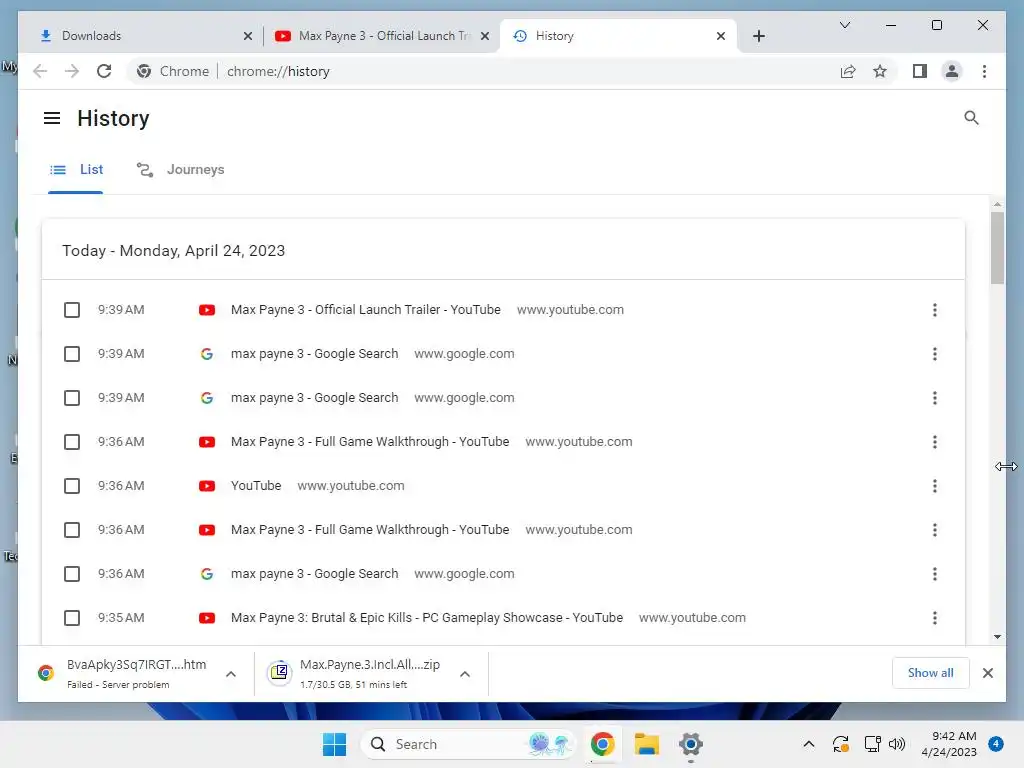Image resolution: width=1024 pixels, height=768 pixels.
Task: Click the search history magnifier icon
Action: (971, 118)
